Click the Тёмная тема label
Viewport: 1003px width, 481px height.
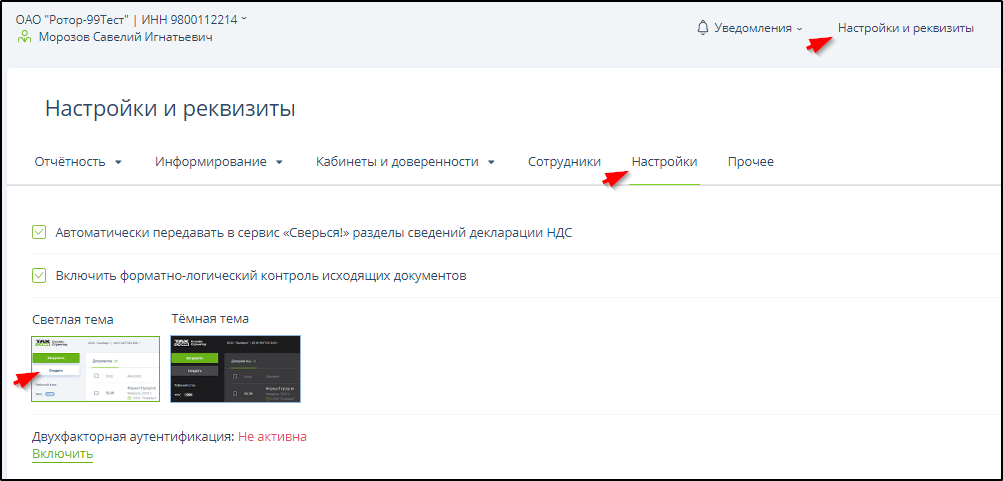(210, 319)
